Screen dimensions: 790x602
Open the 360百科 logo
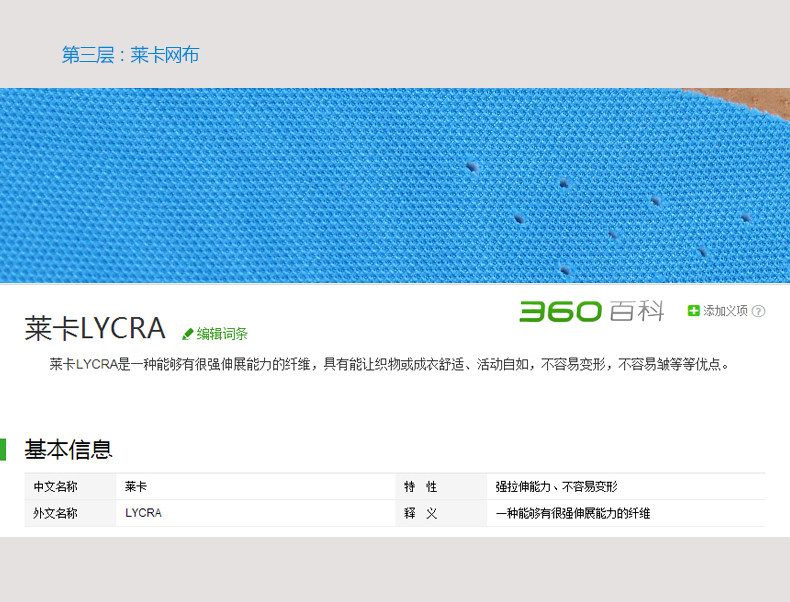click(591, 311)
